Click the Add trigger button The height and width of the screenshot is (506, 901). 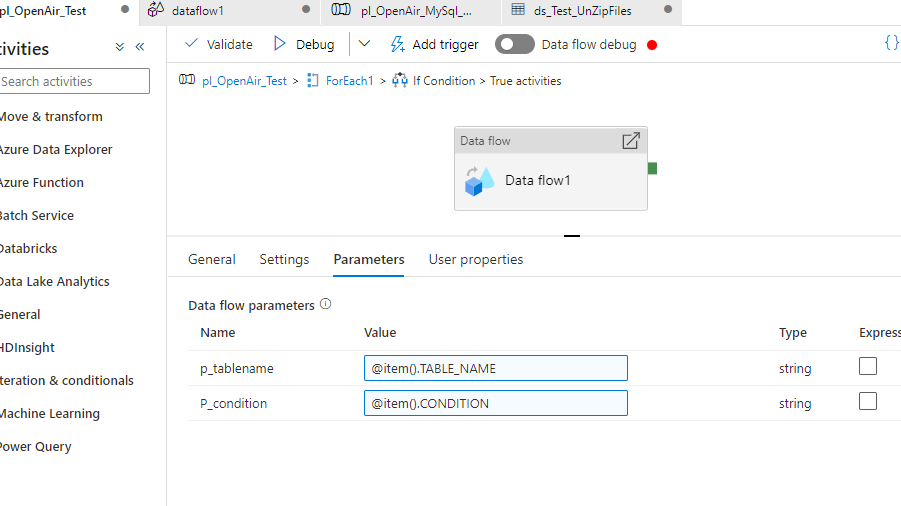[x=434, y=44]
